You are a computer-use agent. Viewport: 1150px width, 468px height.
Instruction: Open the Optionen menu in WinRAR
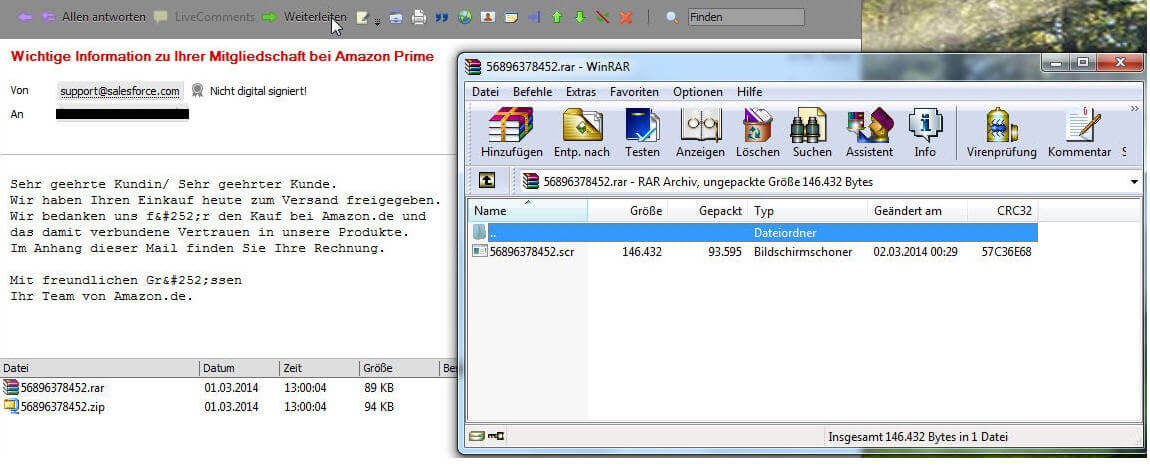pyautogui.click(x=697, y=92)
